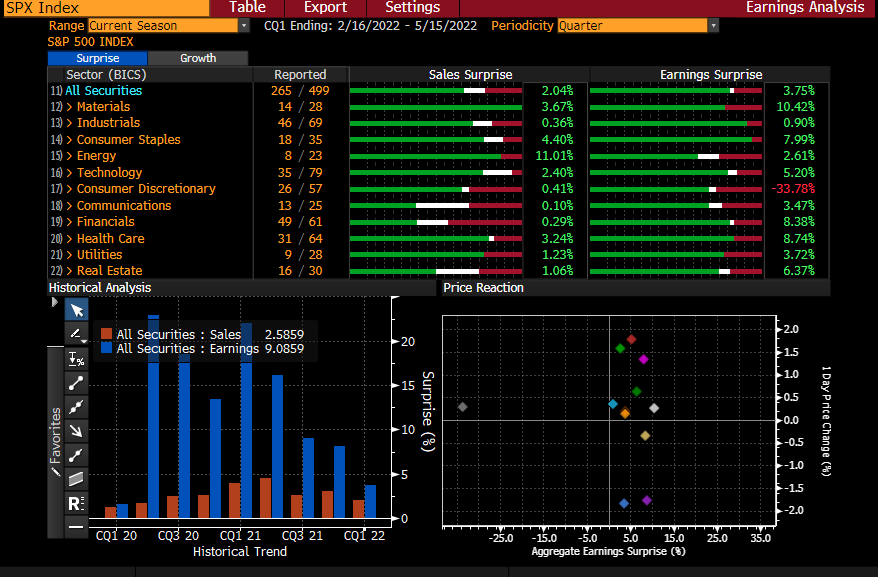This screenshot has width=878, height=577.
Task: Select the arrow pointer tool
Action: click(x=77, y=310)
